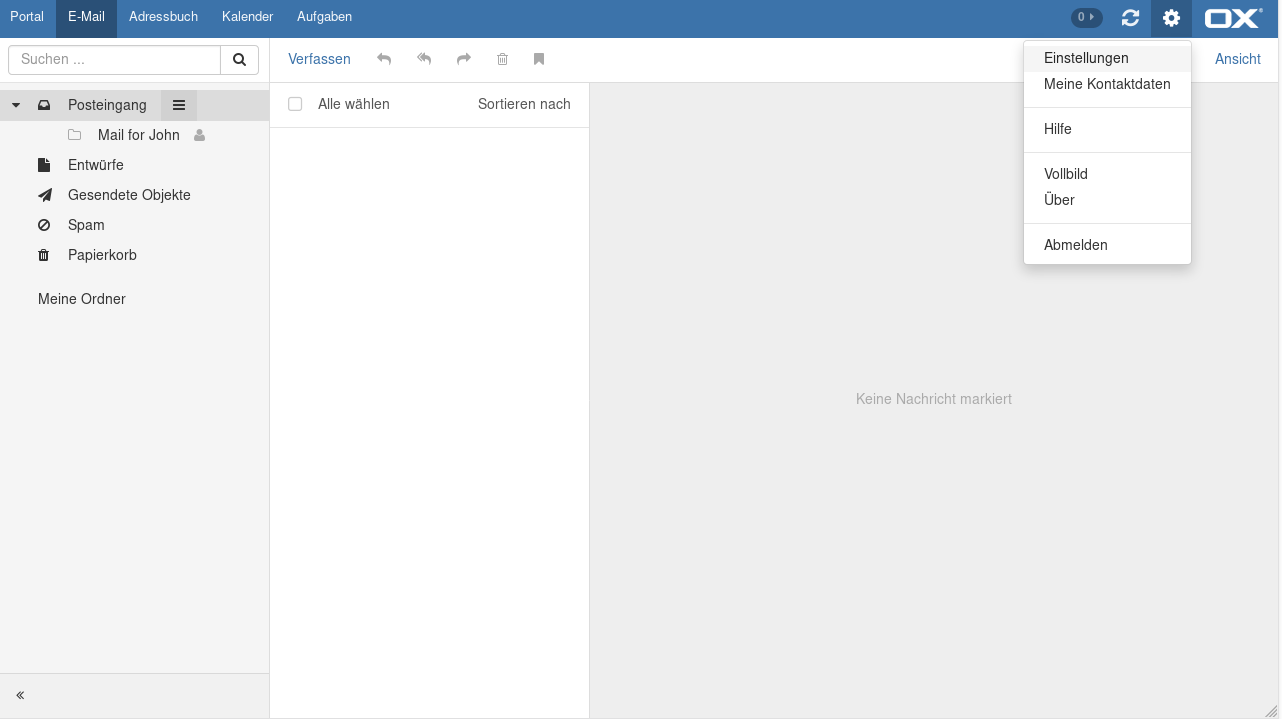The width and height of the screenshot is (1282, 719).
Task: Open Posteingang folder actions hamburger menu
Action: tap(179, 105)
